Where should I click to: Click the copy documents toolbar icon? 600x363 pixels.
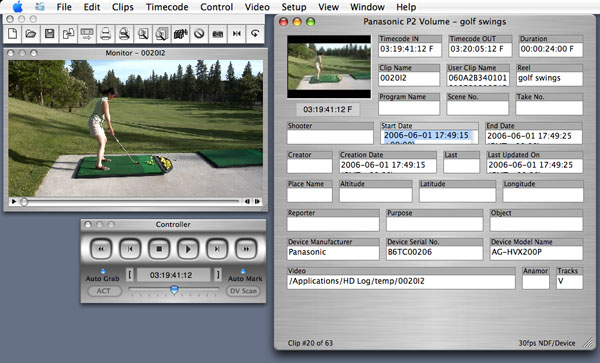pos(68,34)
